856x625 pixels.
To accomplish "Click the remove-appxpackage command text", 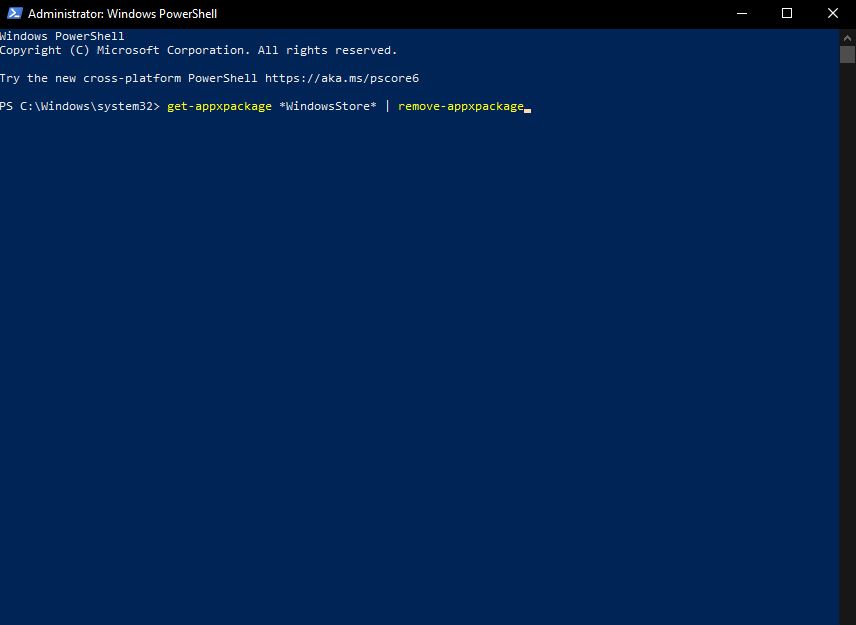I will pyautogui.click(x=460, y=106).
